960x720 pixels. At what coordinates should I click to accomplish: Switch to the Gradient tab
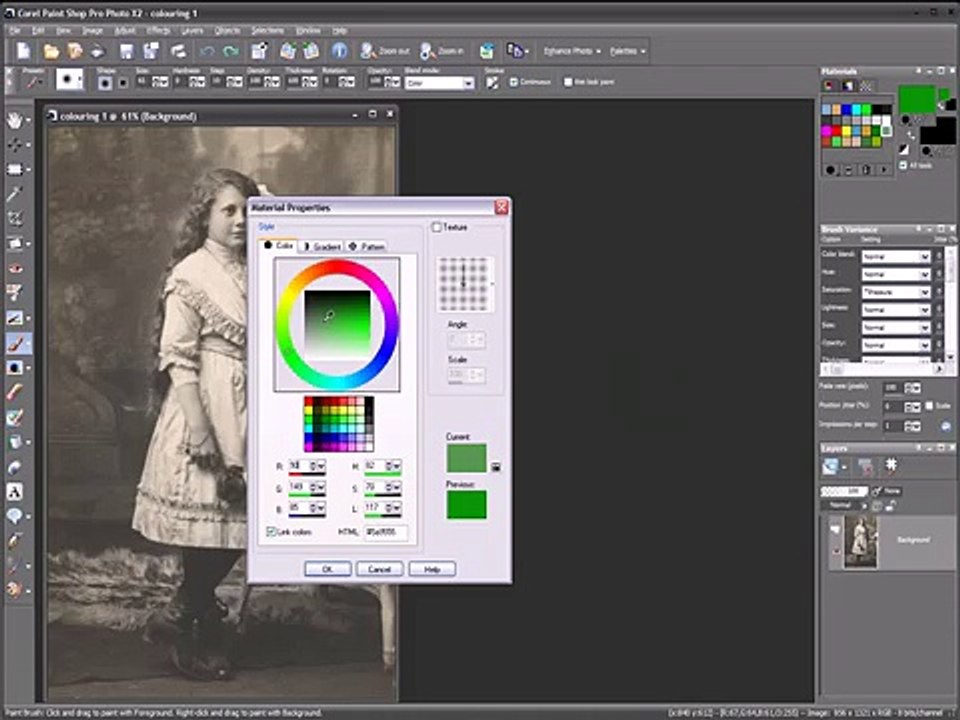click(322, 246)
